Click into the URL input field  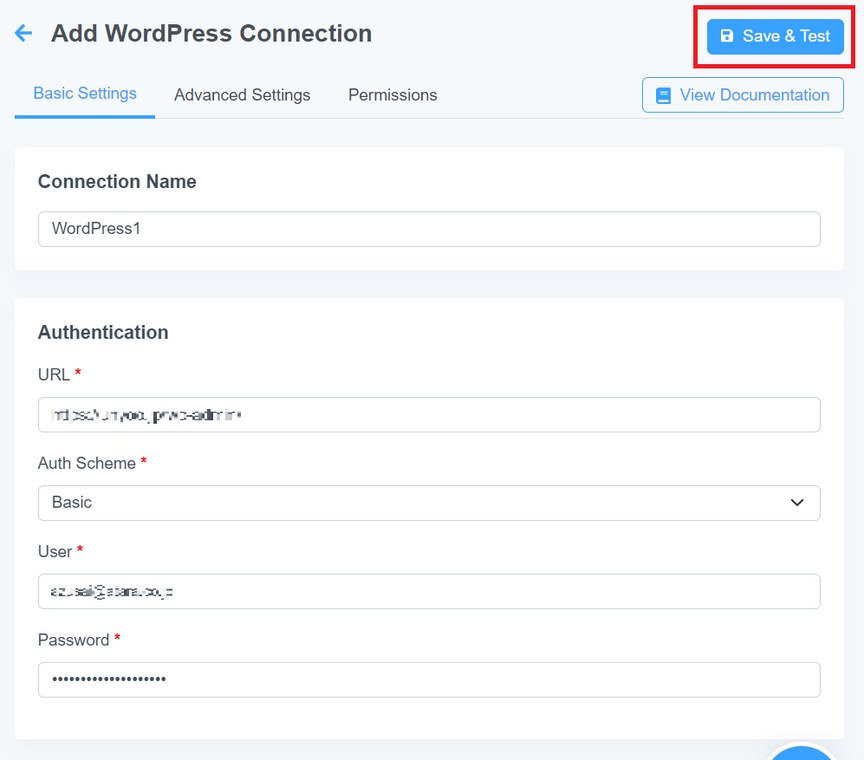coord(429,414)
